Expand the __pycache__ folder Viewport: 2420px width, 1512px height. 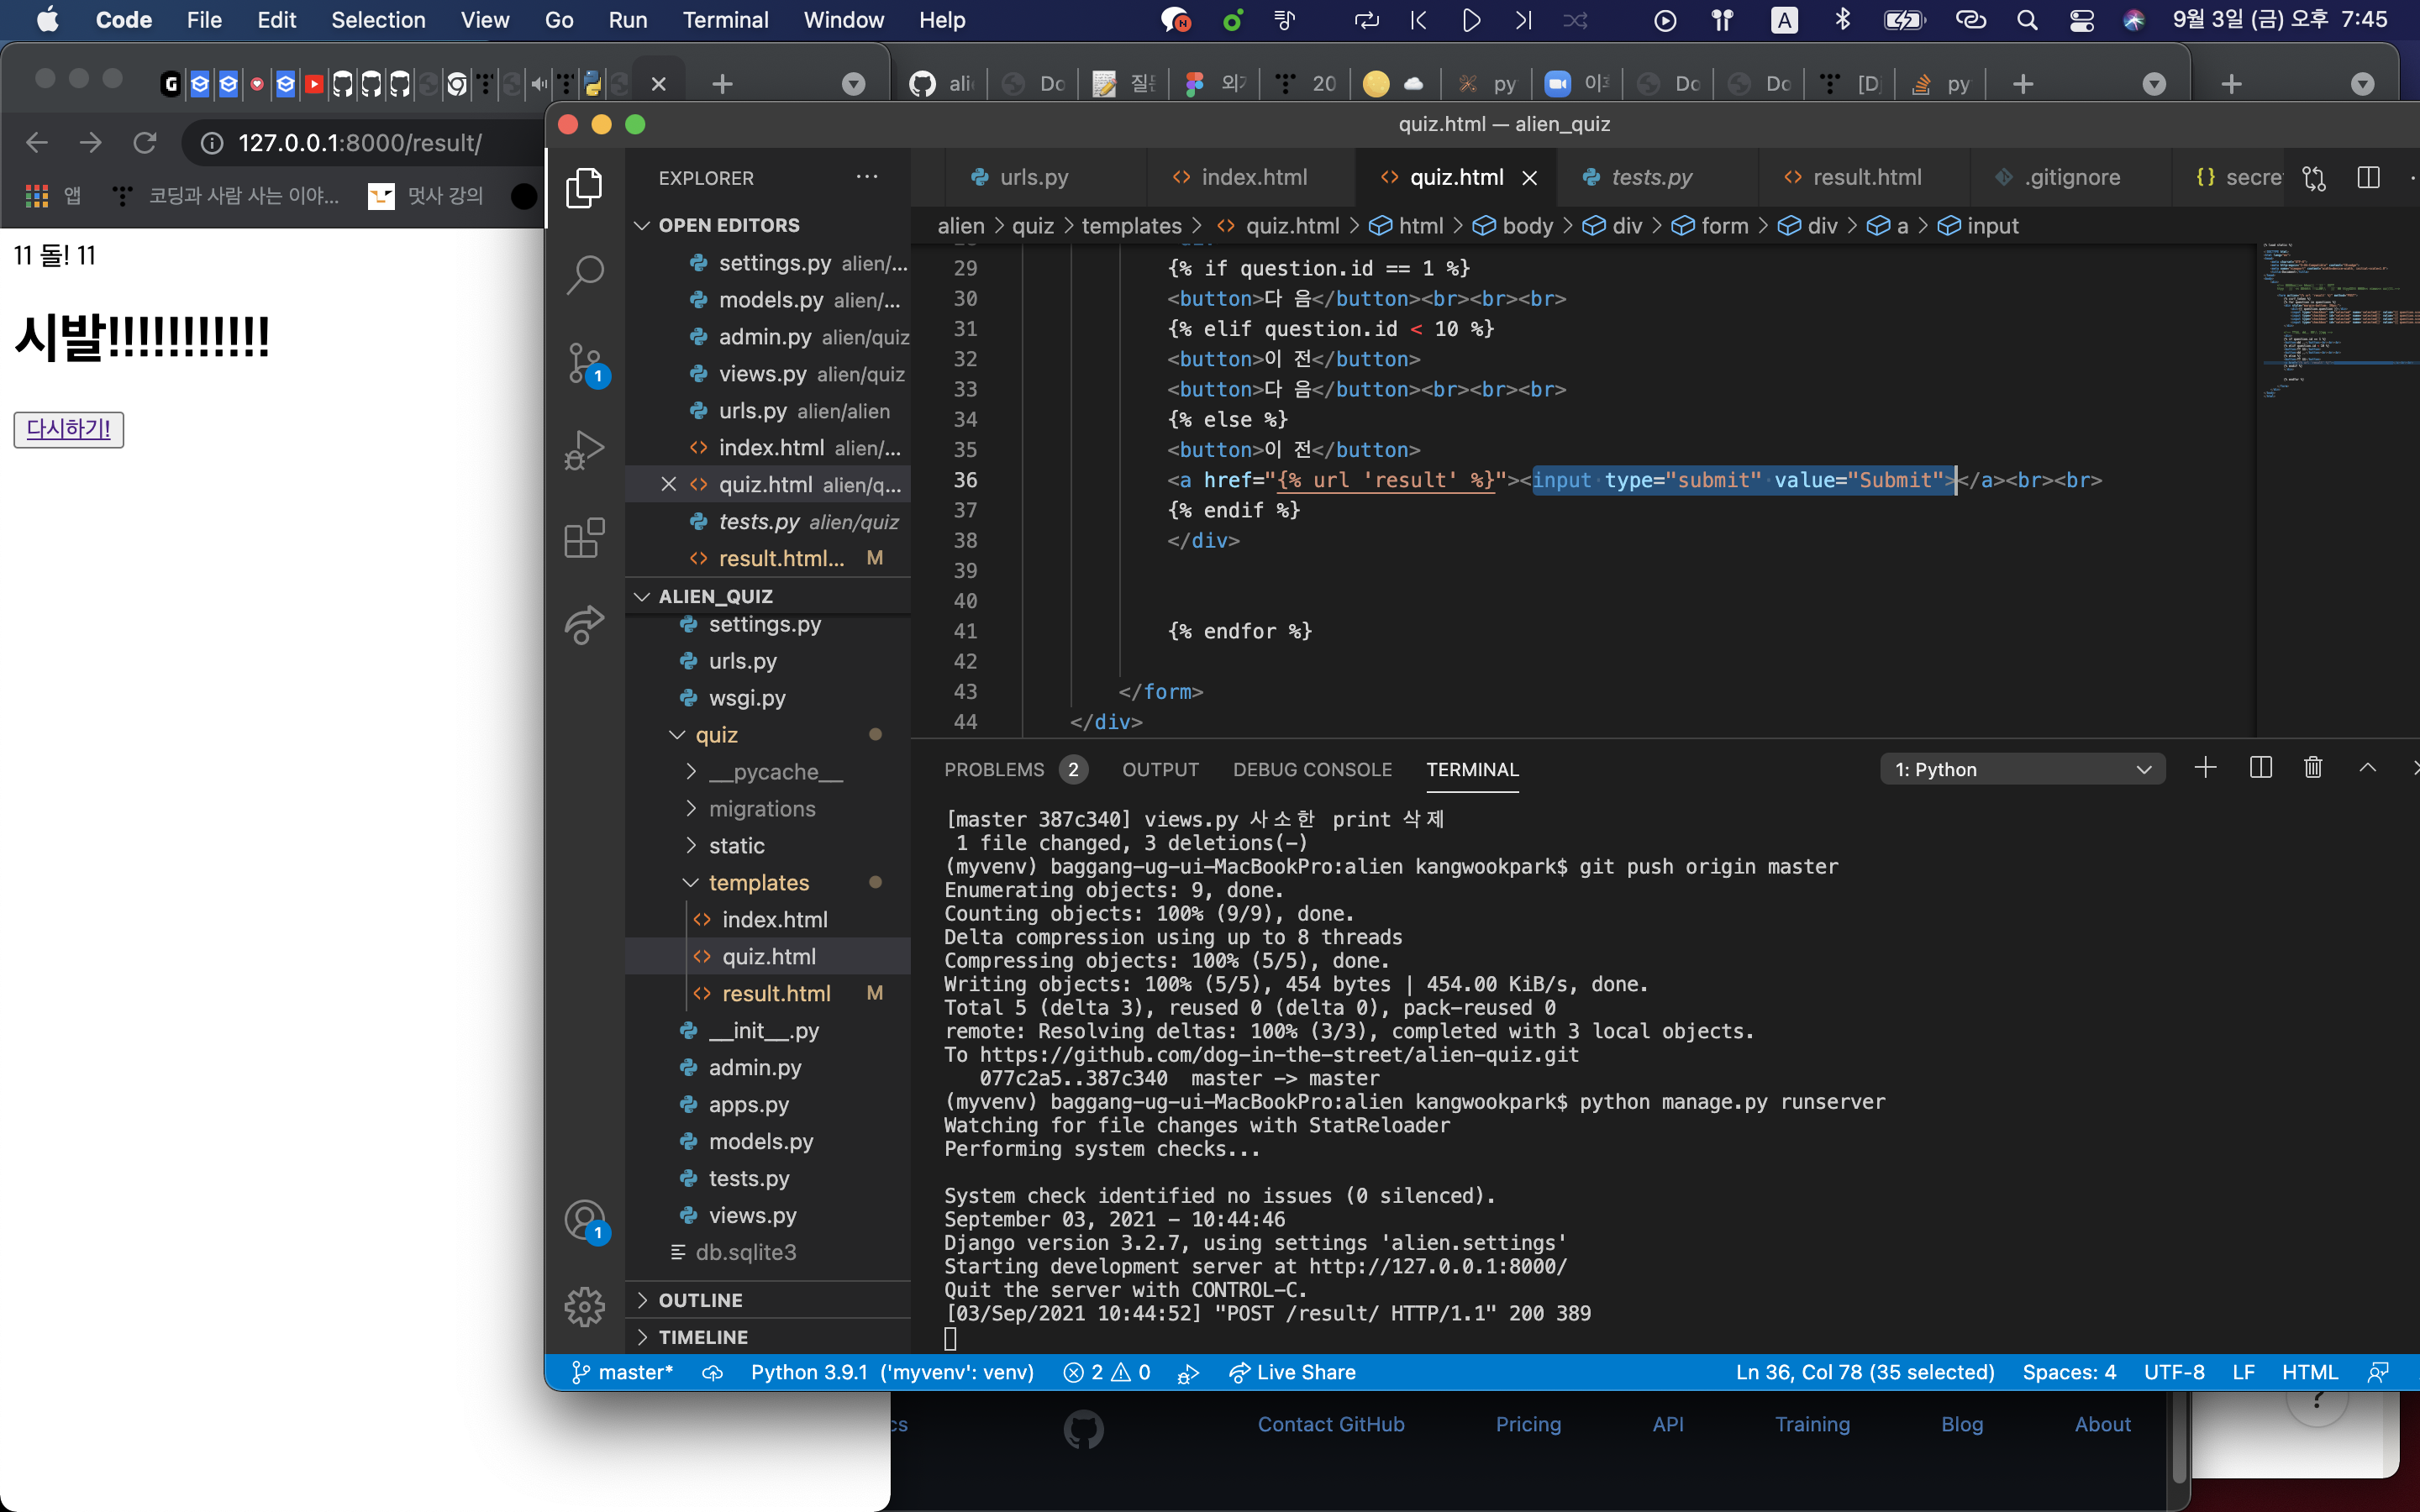[776, 772]
